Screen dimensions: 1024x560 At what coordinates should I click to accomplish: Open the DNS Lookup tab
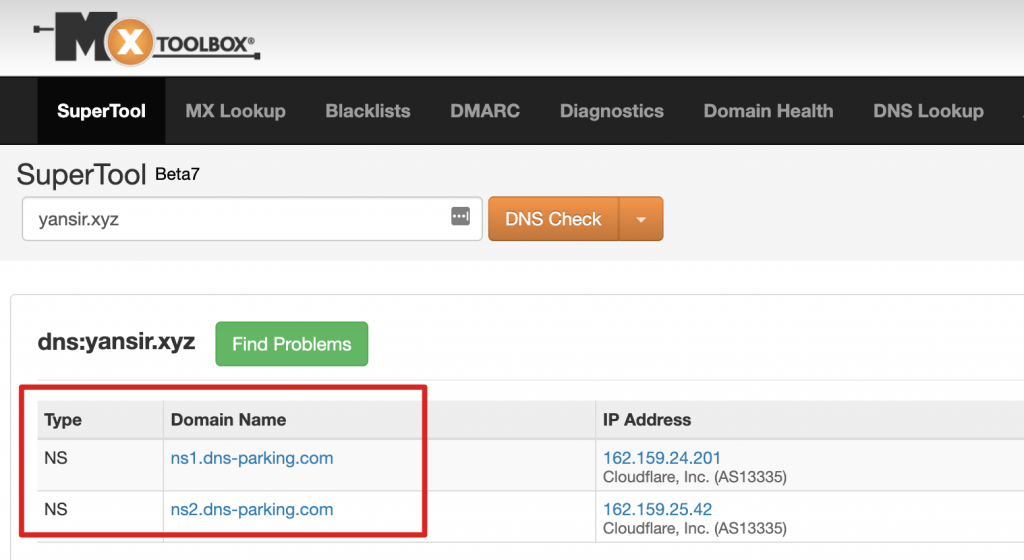(928, 111)
